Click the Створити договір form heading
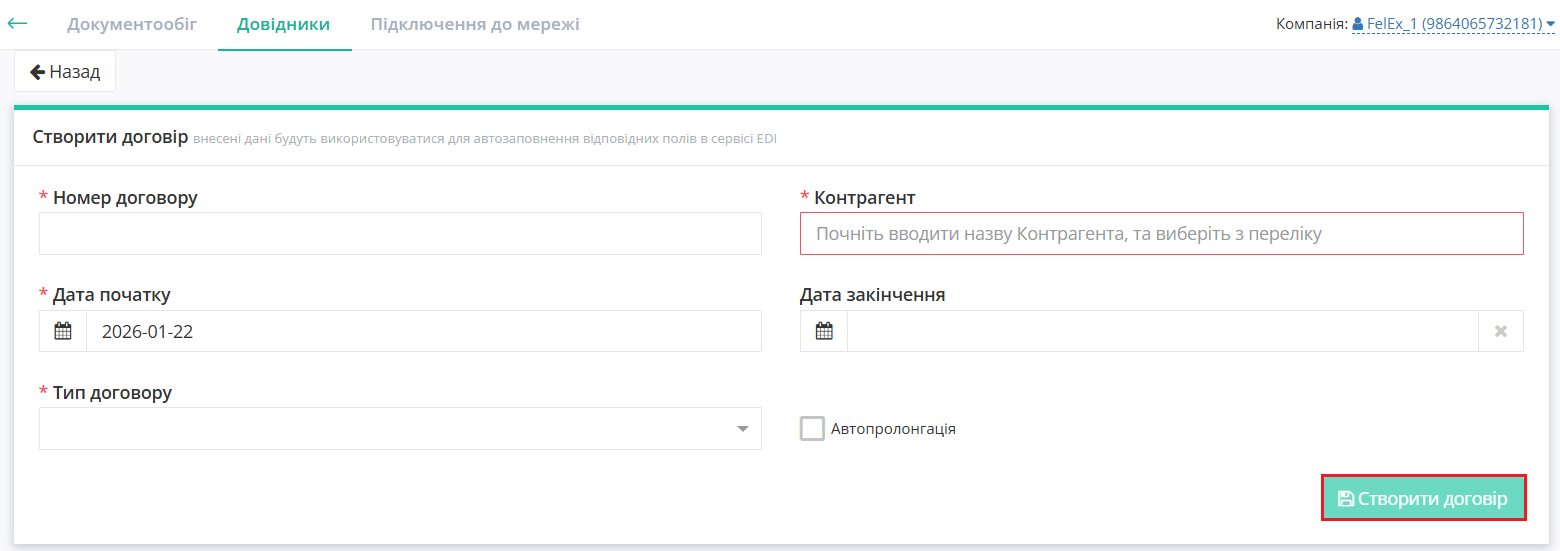The height and width of the screenshot is (551, 1560). point(110,137)
